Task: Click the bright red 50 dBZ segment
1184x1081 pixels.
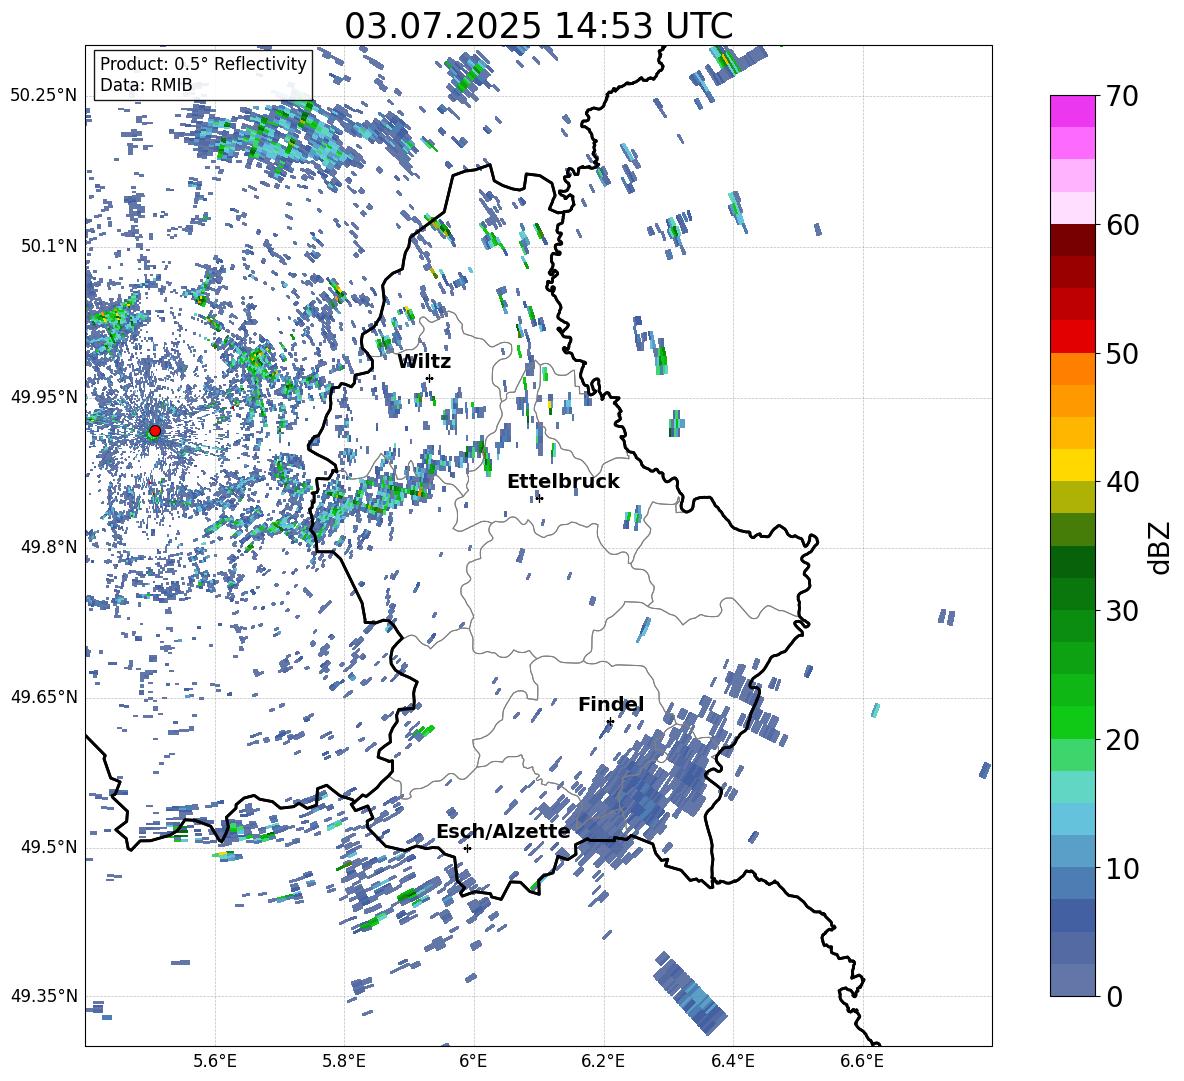Action: [1072, 337]
